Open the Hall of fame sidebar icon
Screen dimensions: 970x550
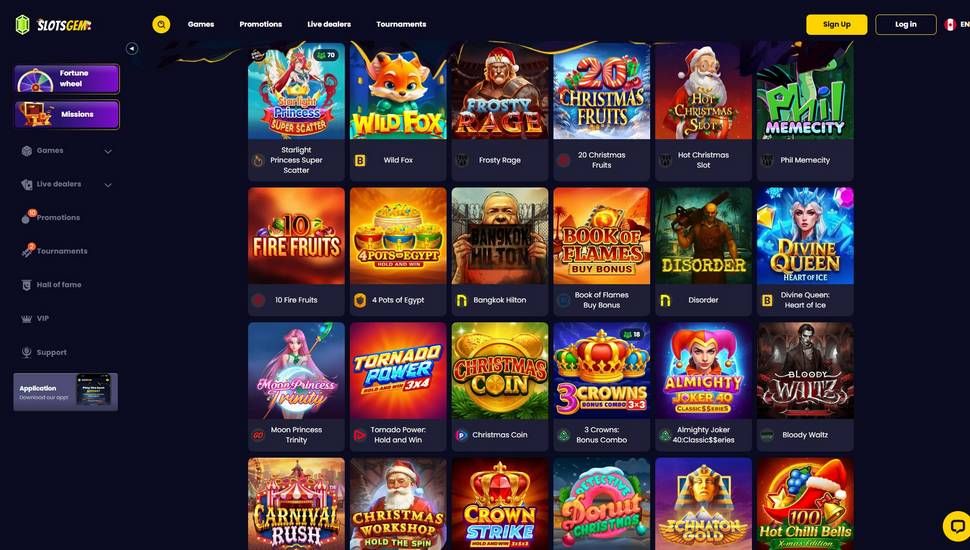[27, 285]
